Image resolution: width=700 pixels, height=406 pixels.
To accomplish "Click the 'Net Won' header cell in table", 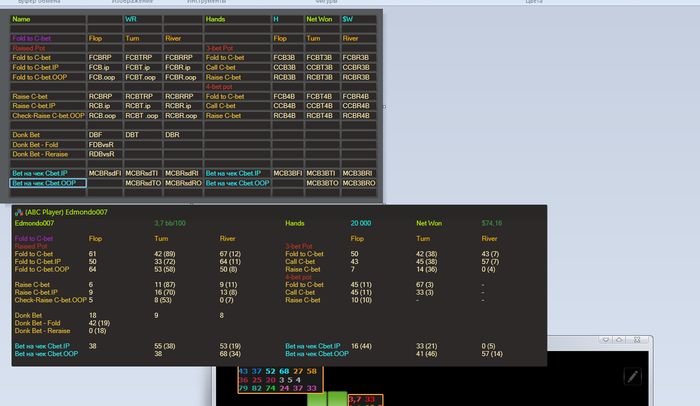I will [x=322, y=19].
